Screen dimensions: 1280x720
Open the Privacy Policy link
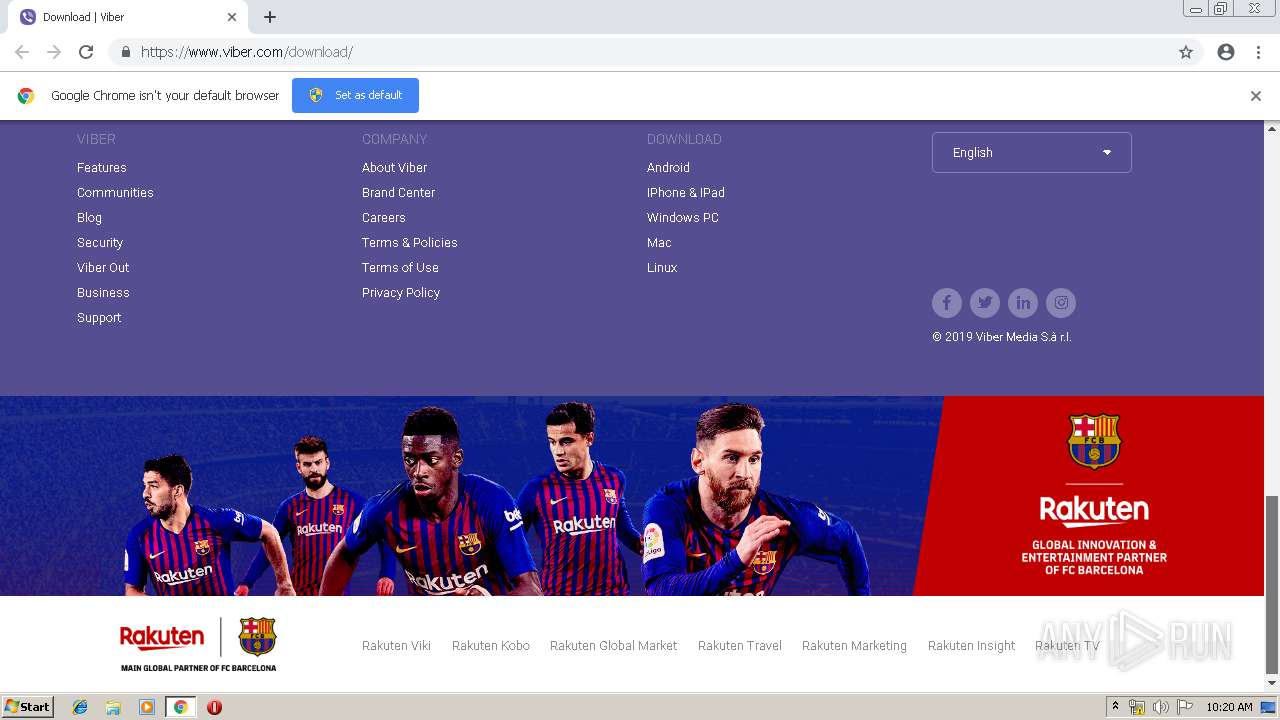(x=401, y=293)
